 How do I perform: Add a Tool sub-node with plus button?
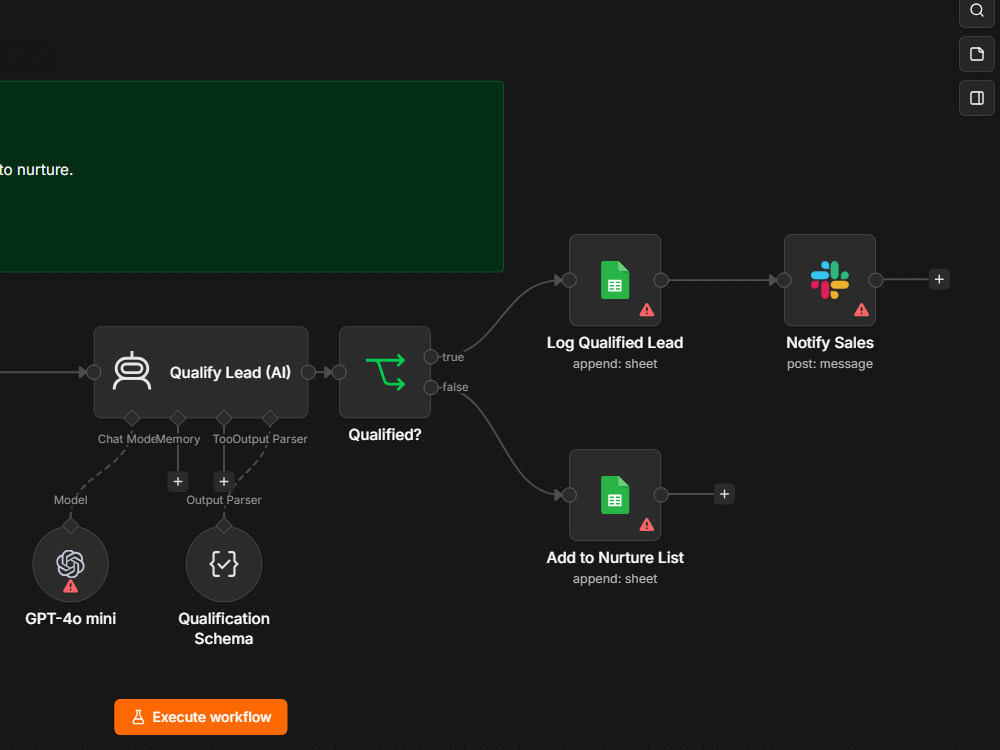tap(224, 482)
